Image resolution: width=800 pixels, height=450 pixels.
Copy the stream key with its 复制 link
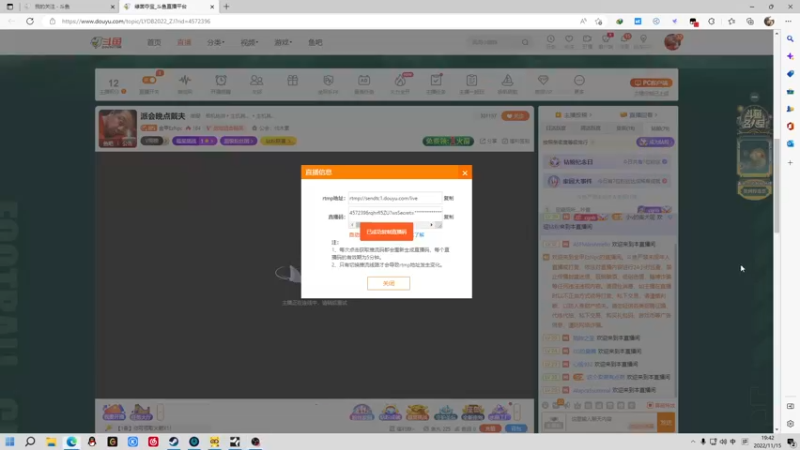click(x=448, y=217)
